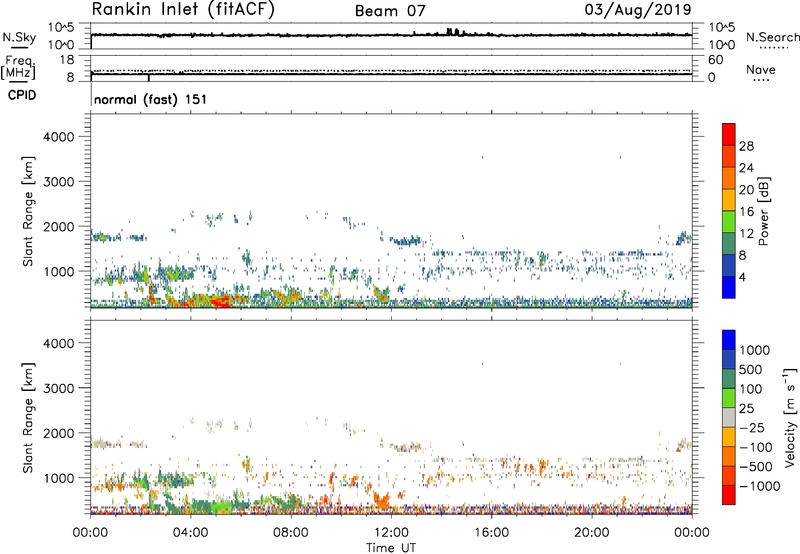The width and height of the screenshot is (800, 554).
Task: Click the '500' label on Velocity colorbar
Action: [x=751, y=370]
